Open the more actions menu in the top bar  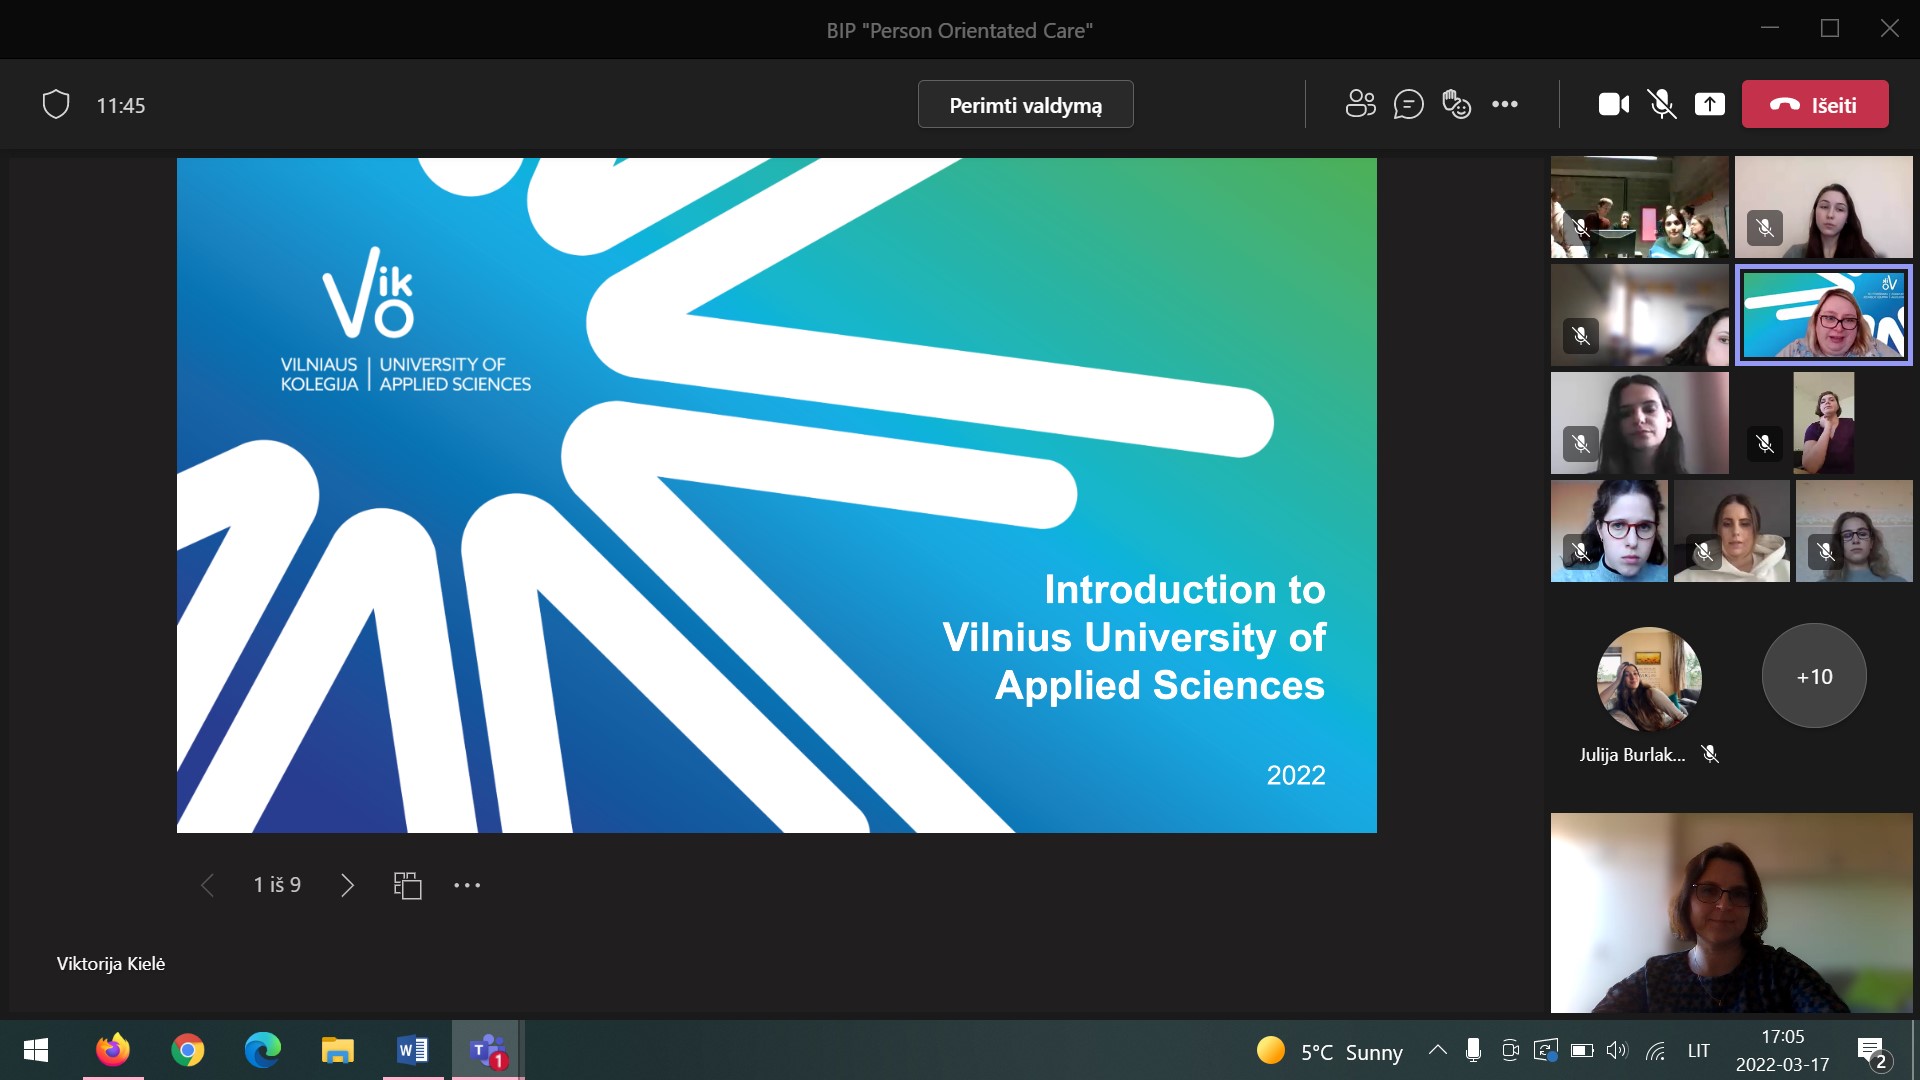[1504, 104]
